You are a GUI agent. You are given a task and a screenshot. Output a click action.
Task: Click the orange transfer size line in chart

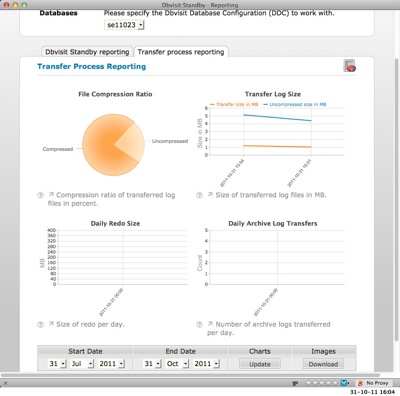(277, 146)
